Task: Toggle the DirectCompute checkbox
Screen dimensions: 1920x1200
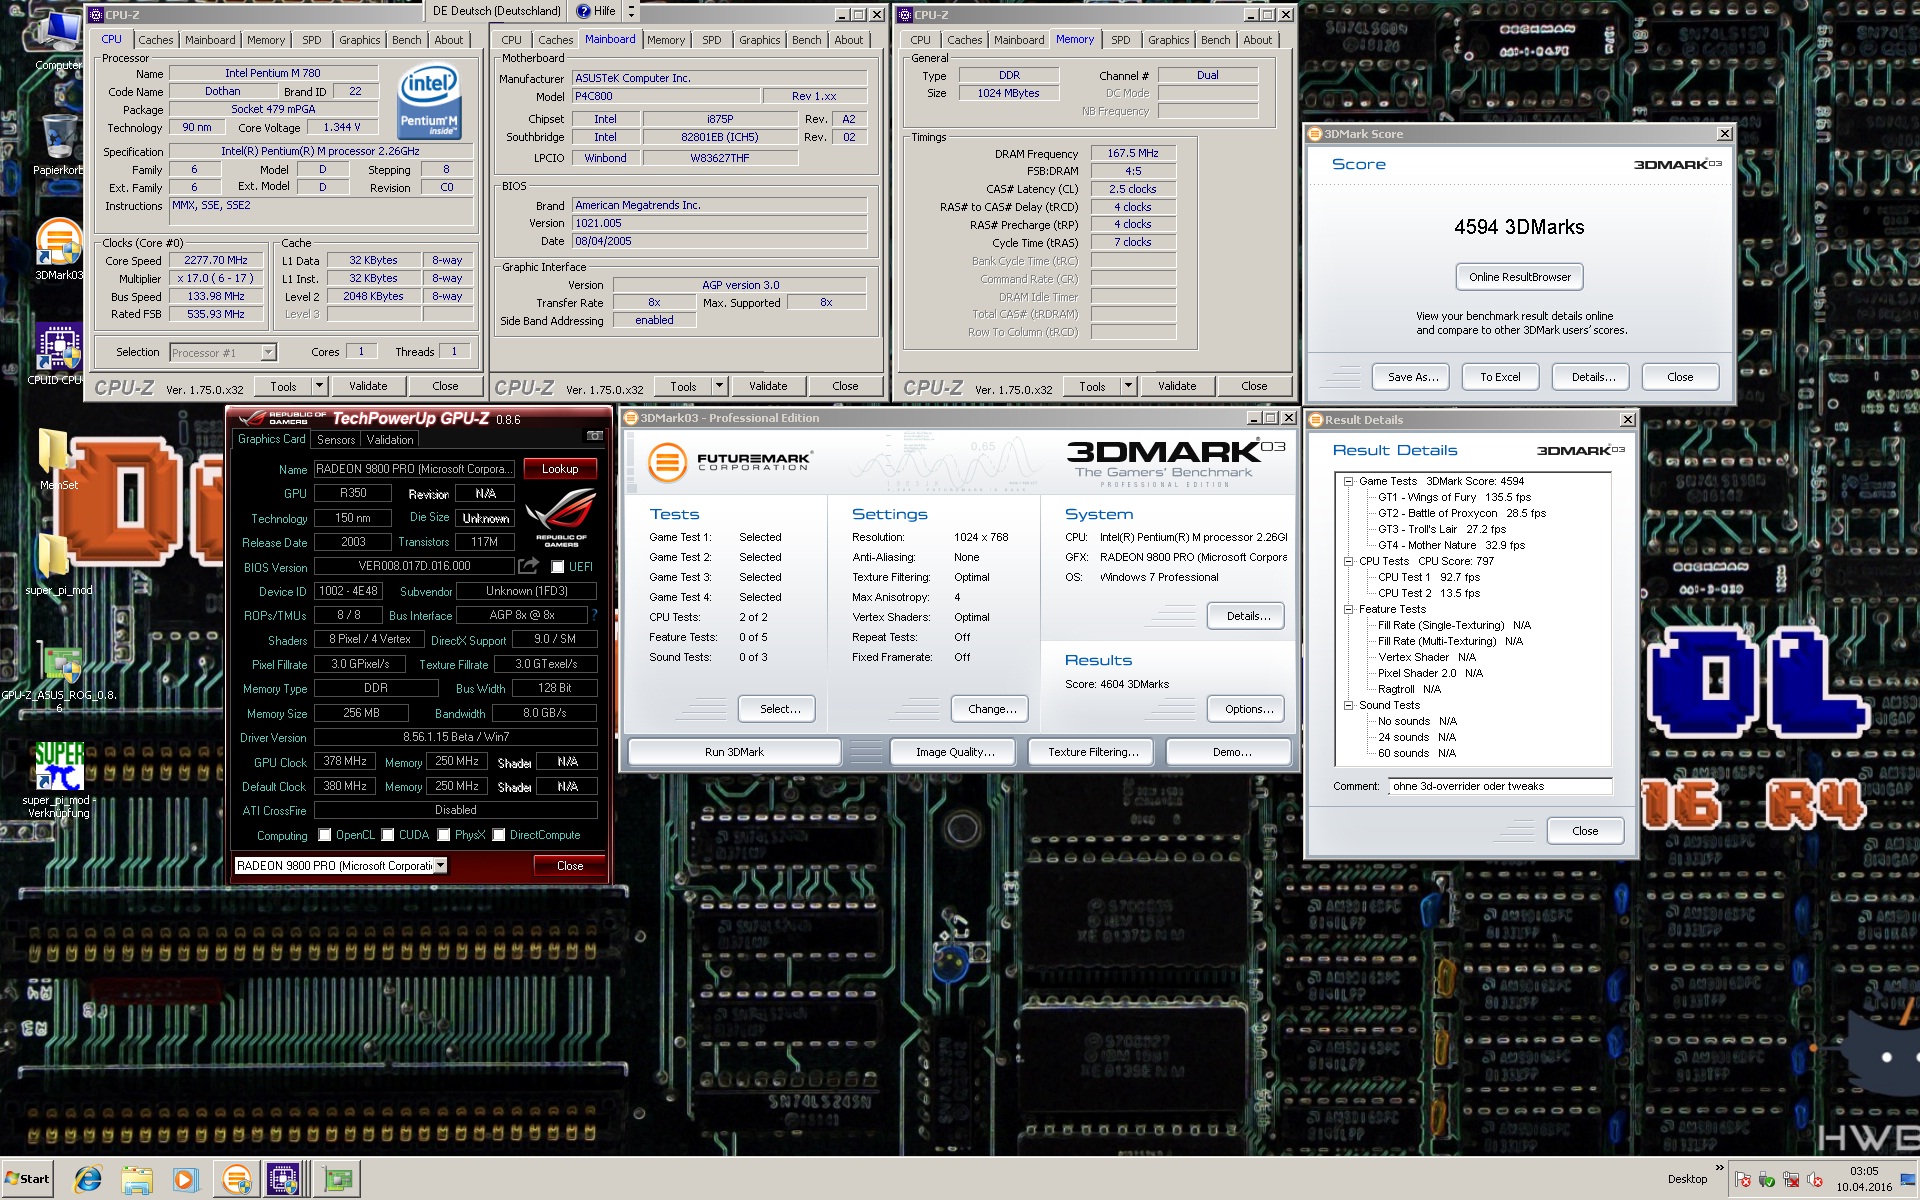Action: point(498,835)
